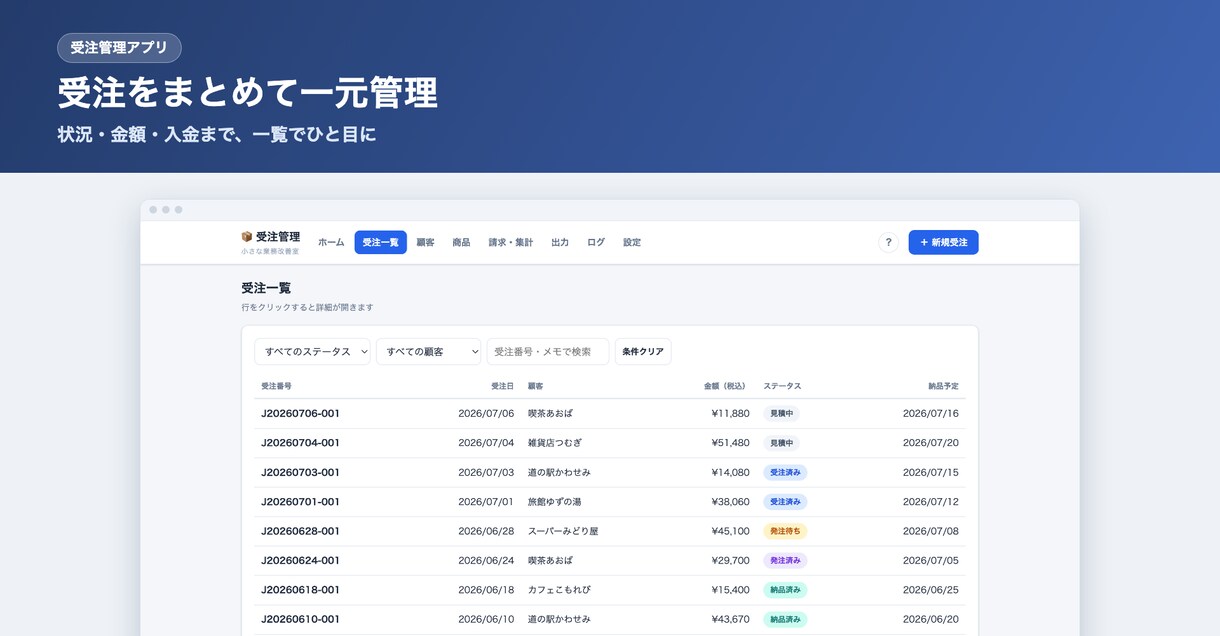The height and width of the screenshot is (636, 1220).
Task: Go to the ホーム tab
Action: (331, 242)
